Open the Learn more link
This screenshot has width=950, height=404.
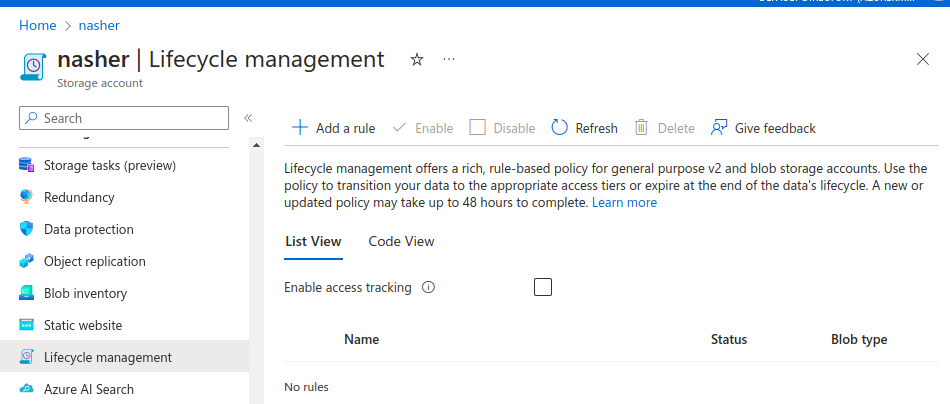tap(624, 202)
